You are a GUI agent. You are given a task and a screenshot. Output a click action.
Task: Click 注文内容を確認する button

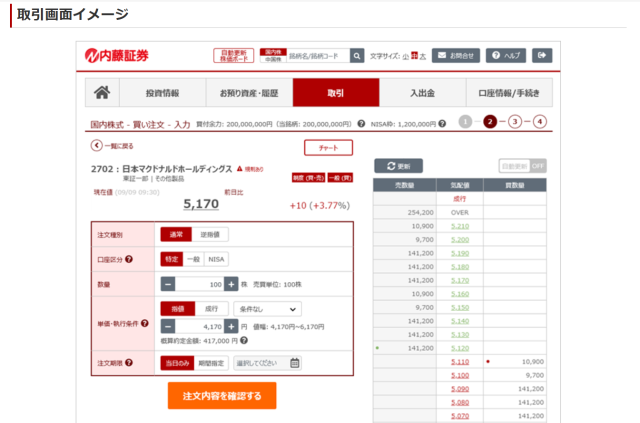click(222, 396)
